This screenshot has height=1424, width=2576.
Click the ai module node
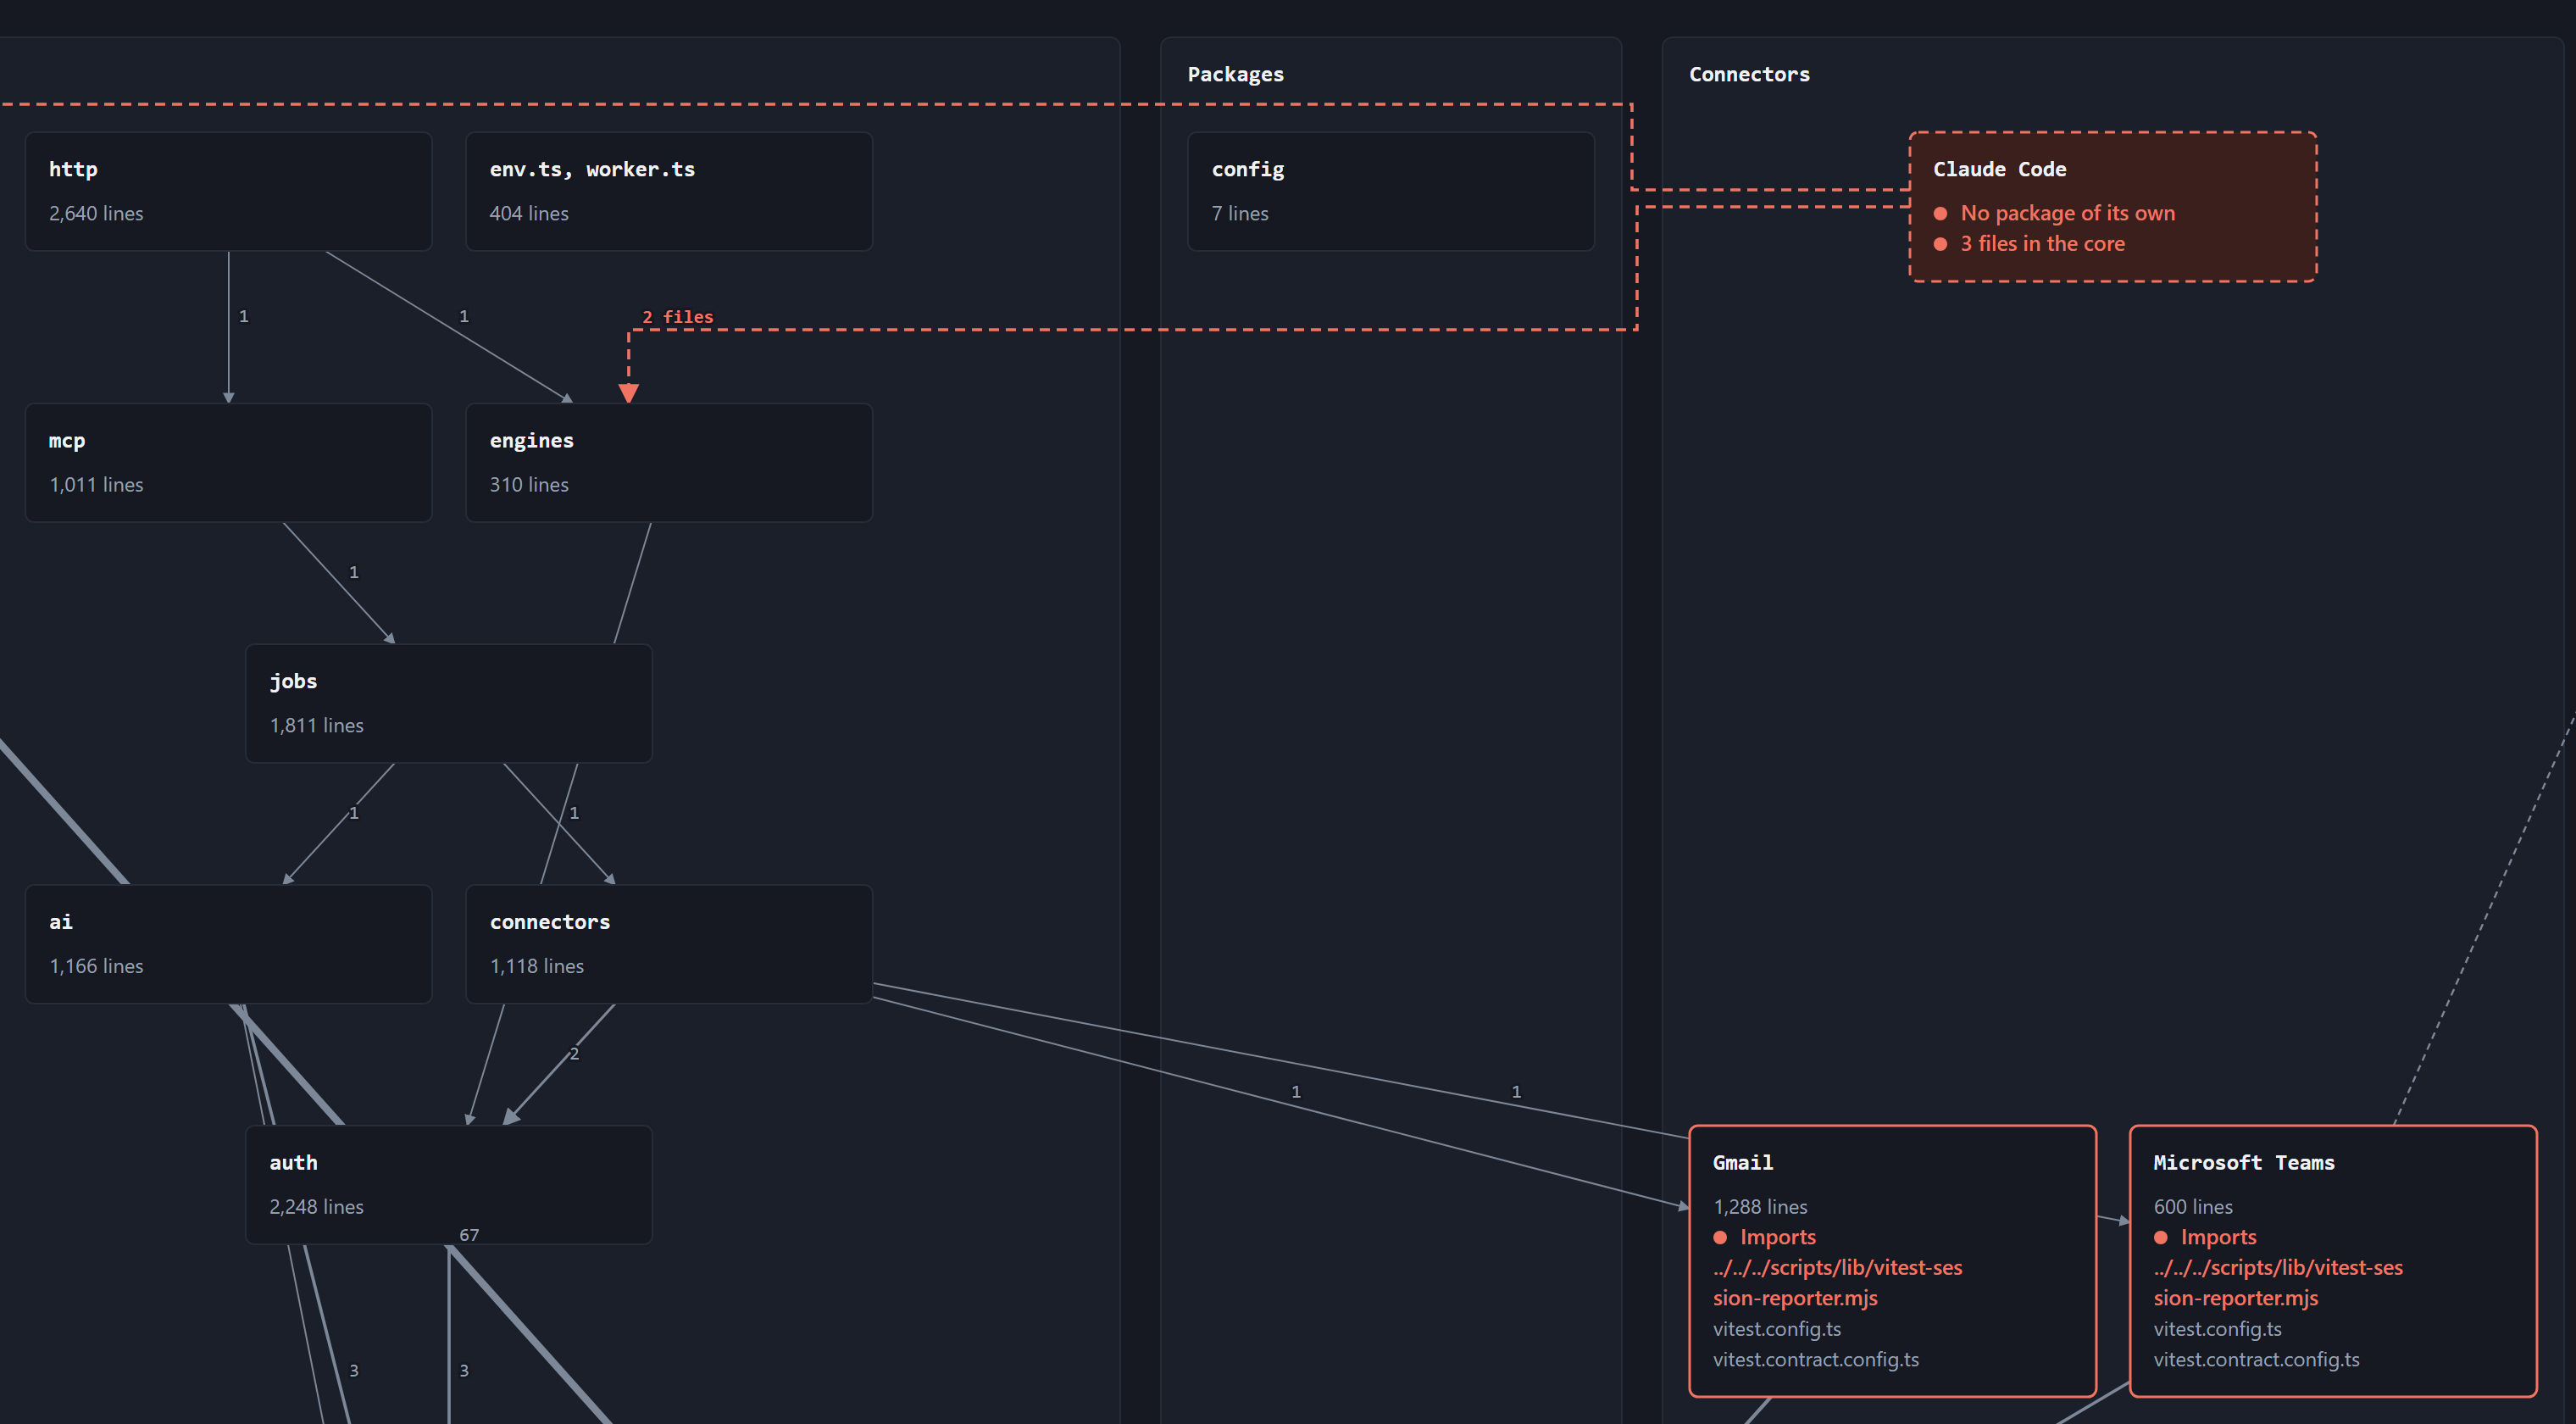coord(228,944)
